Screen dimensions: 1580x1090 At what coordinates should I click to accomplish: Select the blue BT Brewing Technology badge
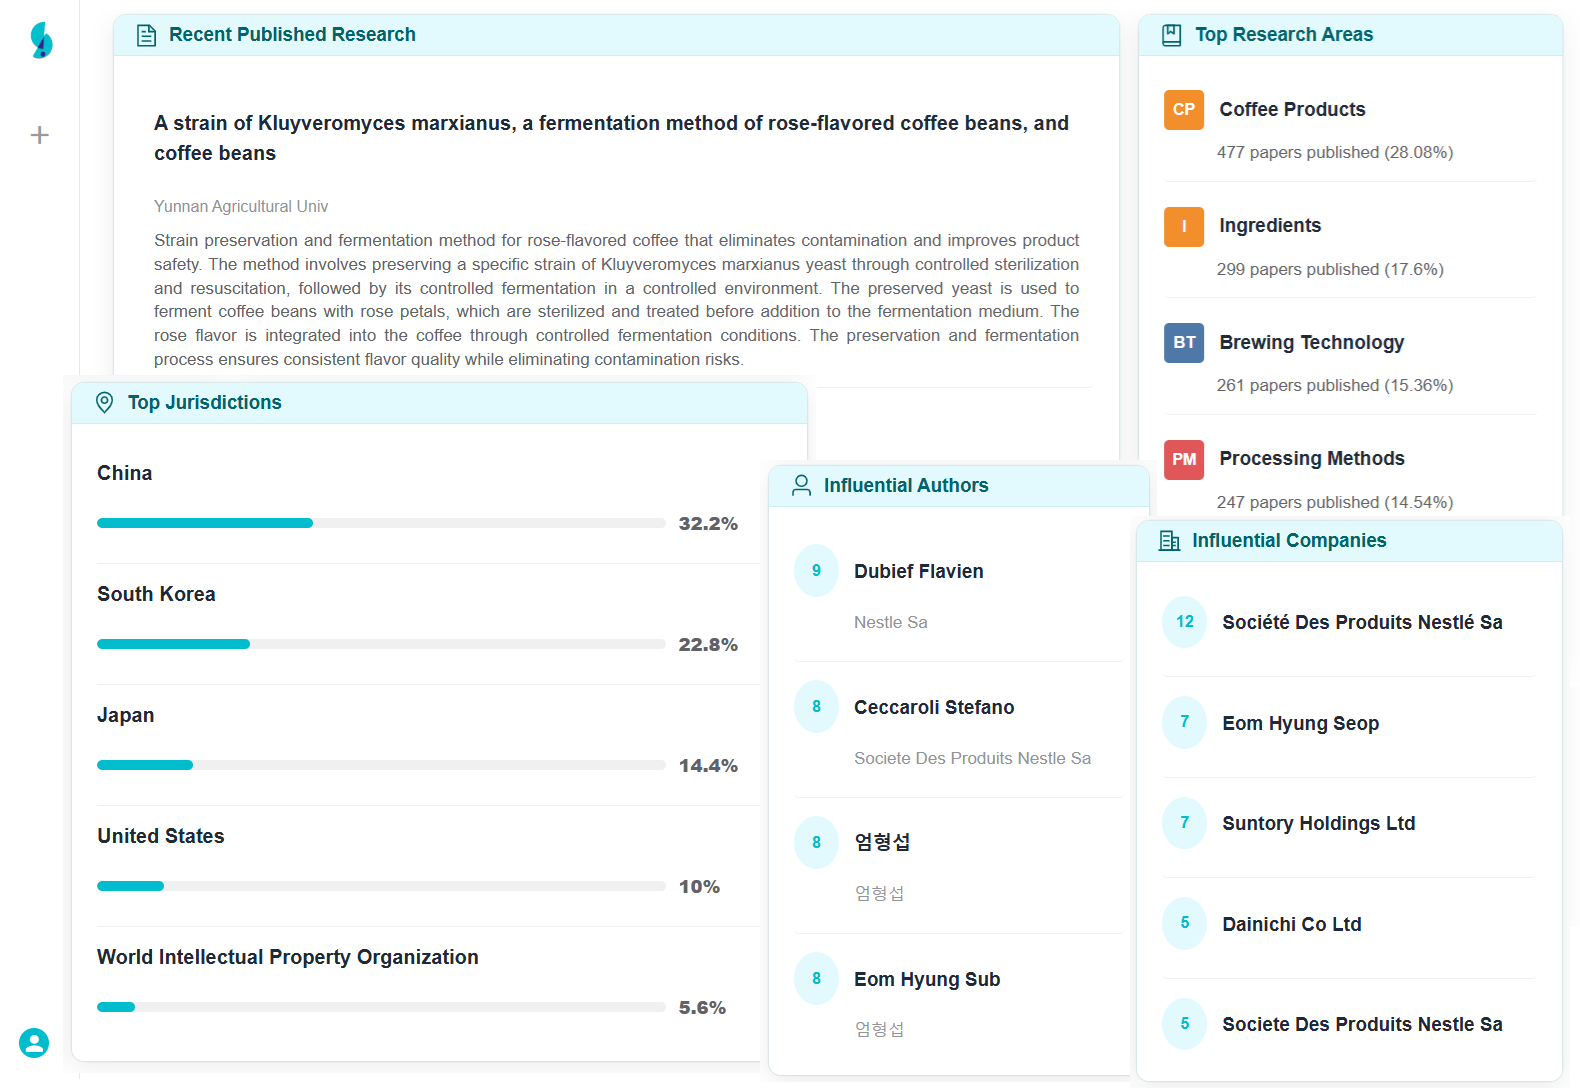[x=1183, y=343]
